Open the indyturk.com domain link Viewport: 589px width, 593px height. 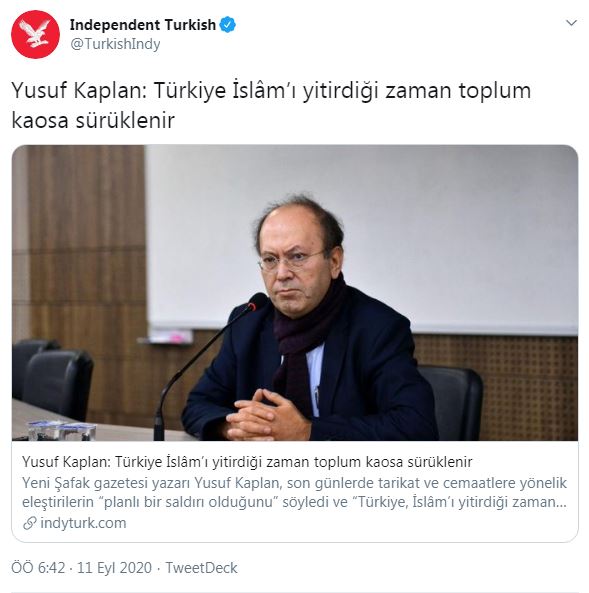(83, 523)
